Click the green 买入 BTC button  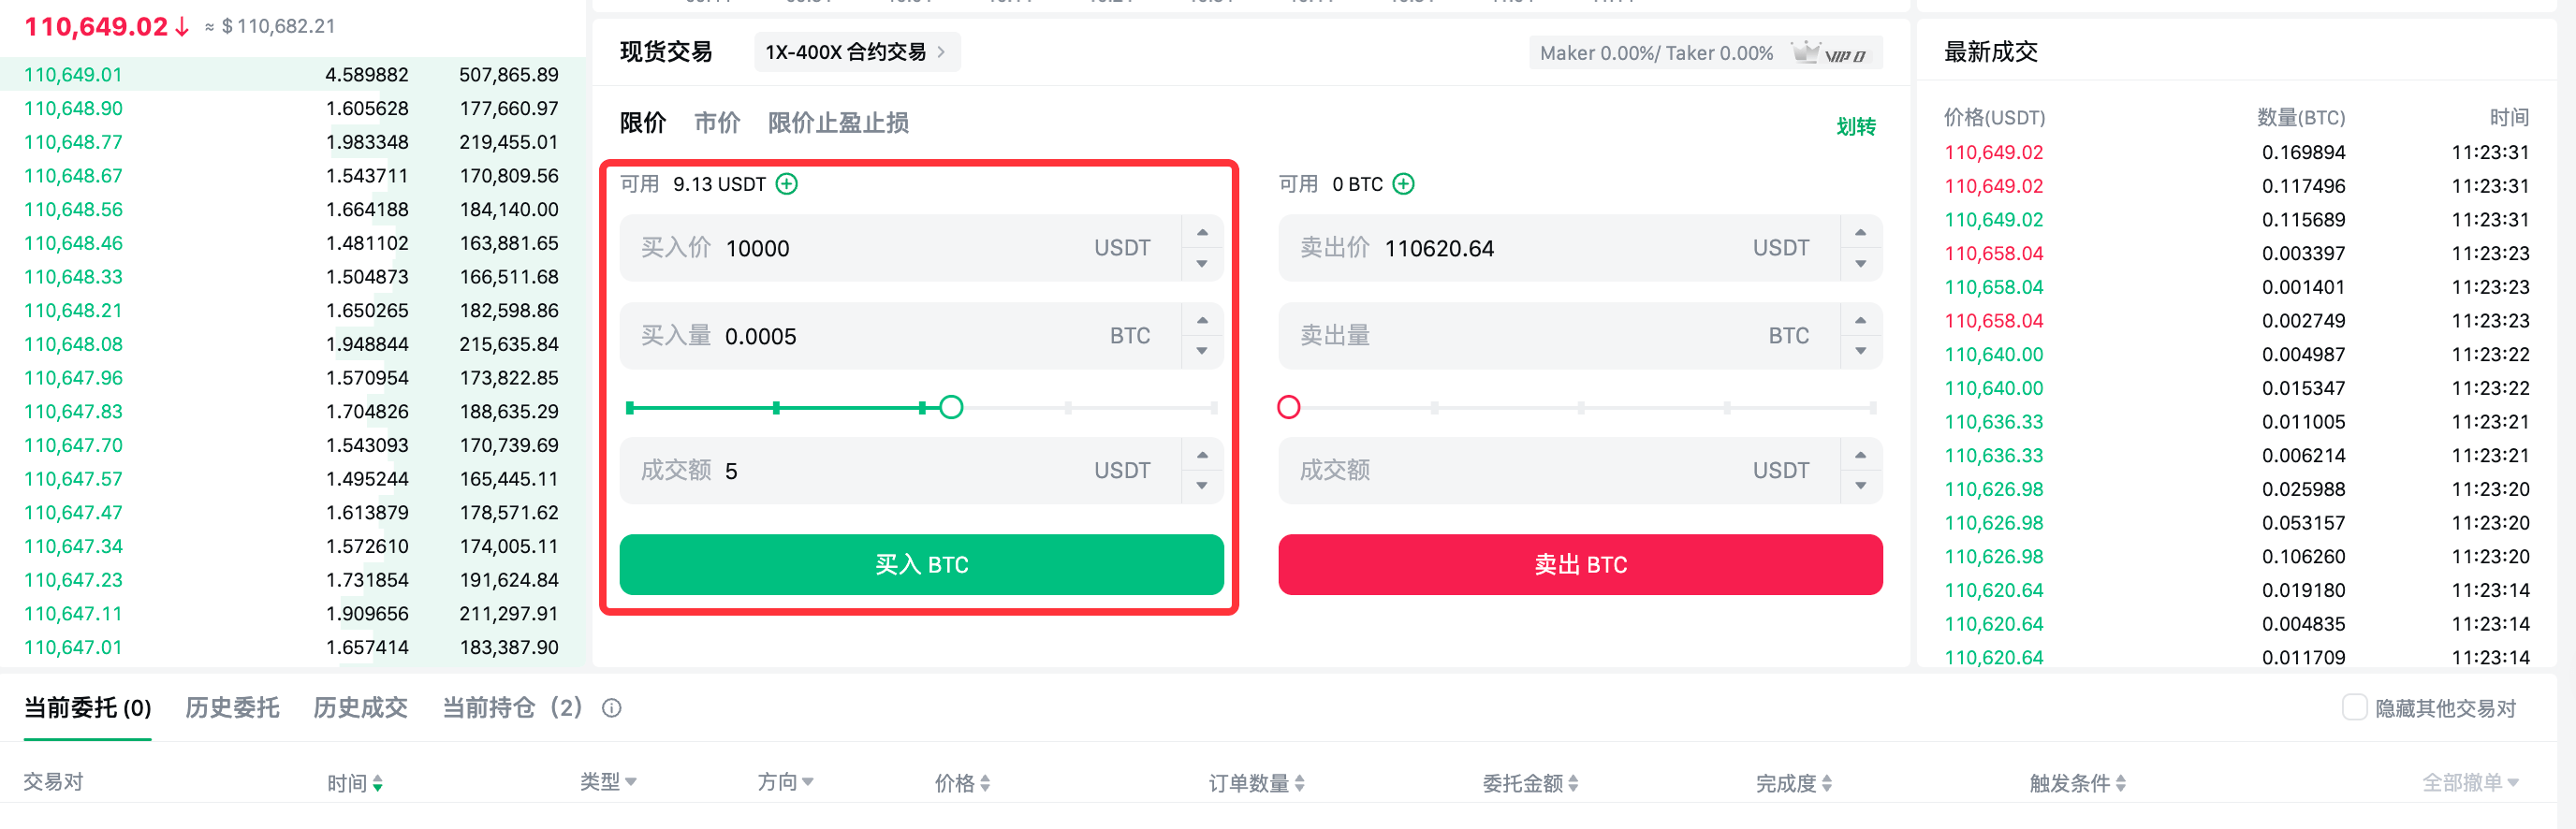(x=921, y=564)
